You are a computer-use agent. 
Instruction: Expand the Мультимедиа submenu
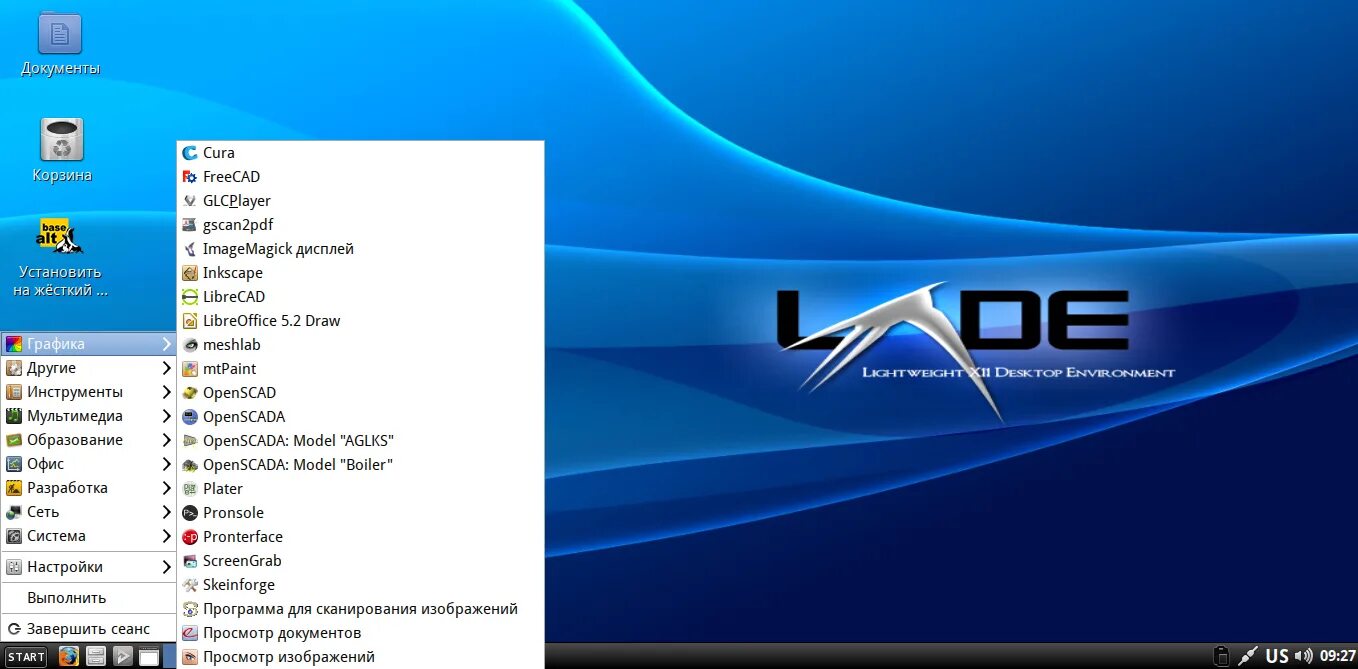[x=88, y=416]
